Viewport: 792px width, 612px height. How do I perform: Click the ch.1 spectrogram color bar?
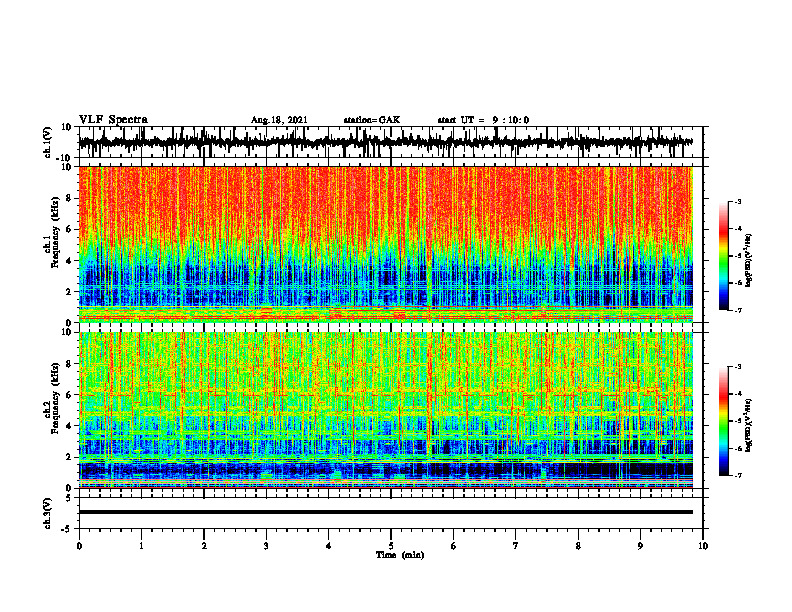723,255
